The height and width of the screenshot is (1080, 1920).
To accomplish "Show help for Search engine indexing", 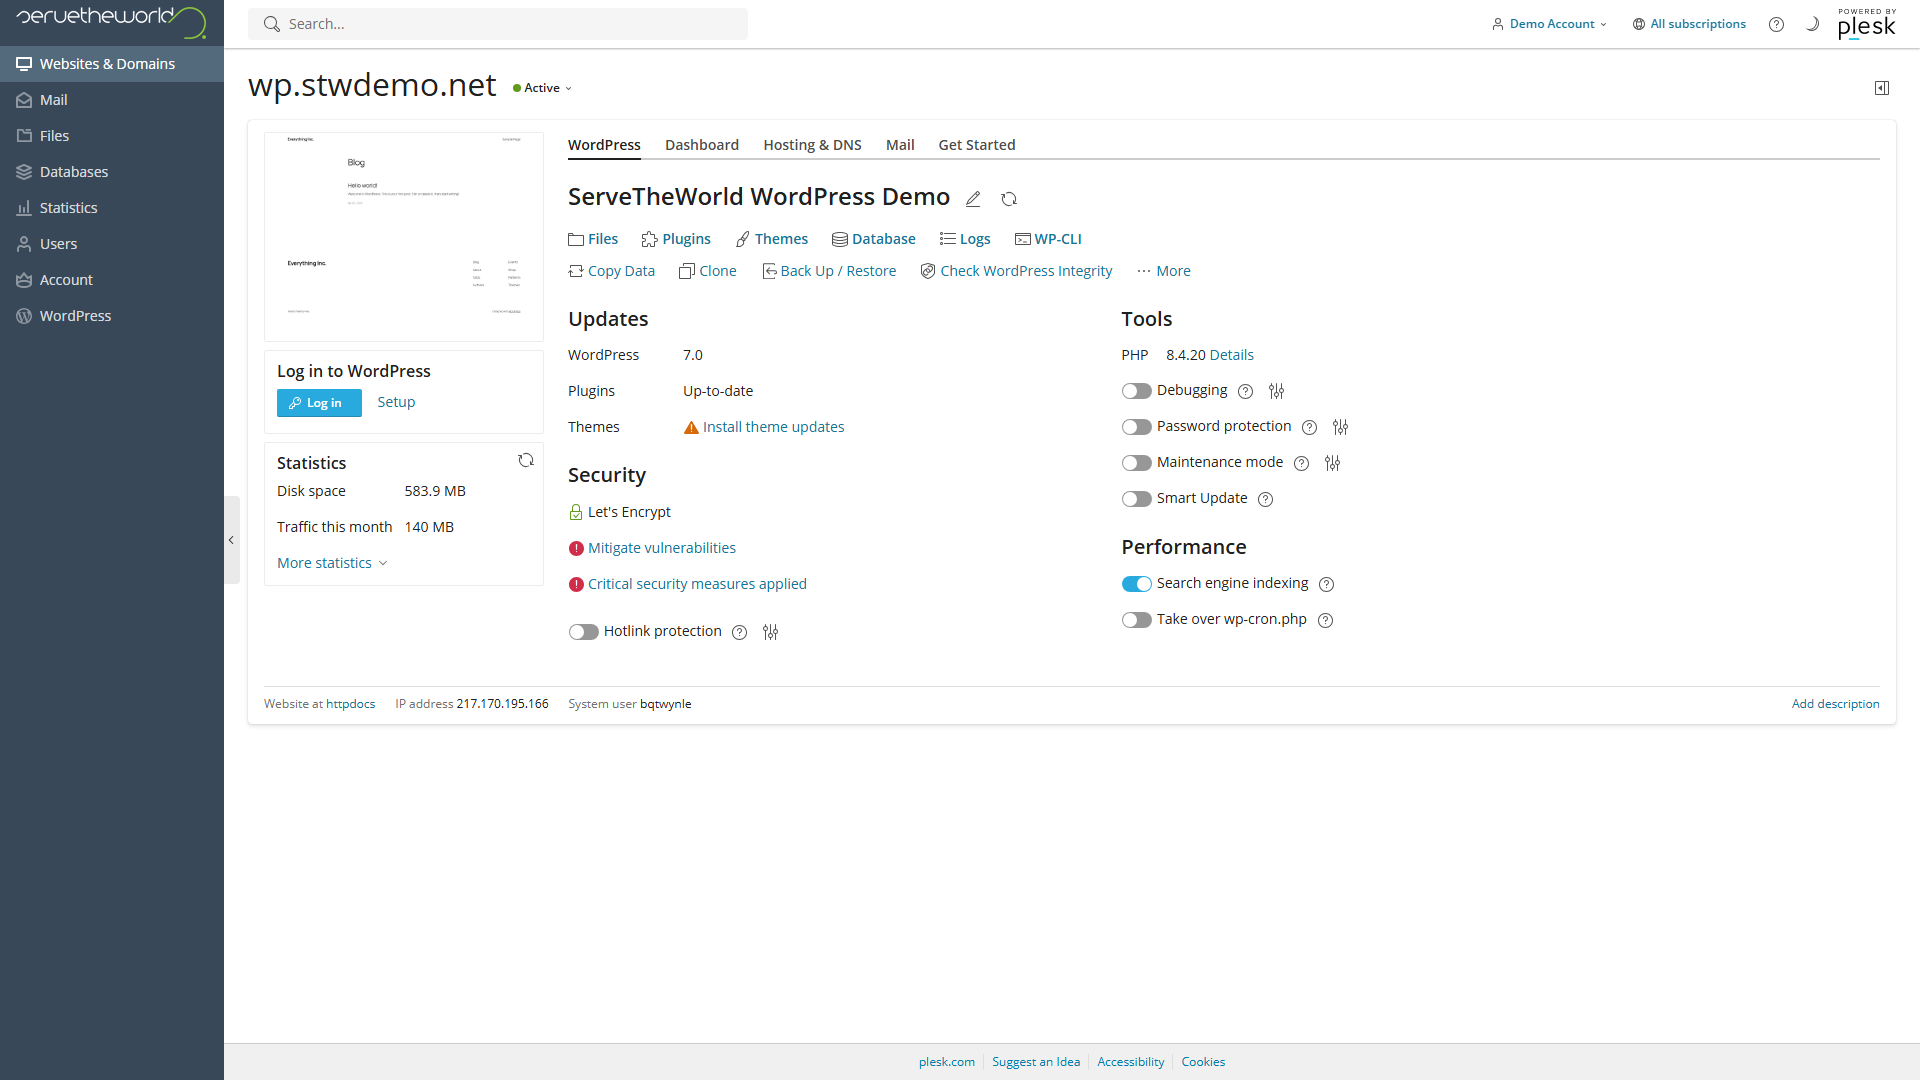I will (1326, 584).
